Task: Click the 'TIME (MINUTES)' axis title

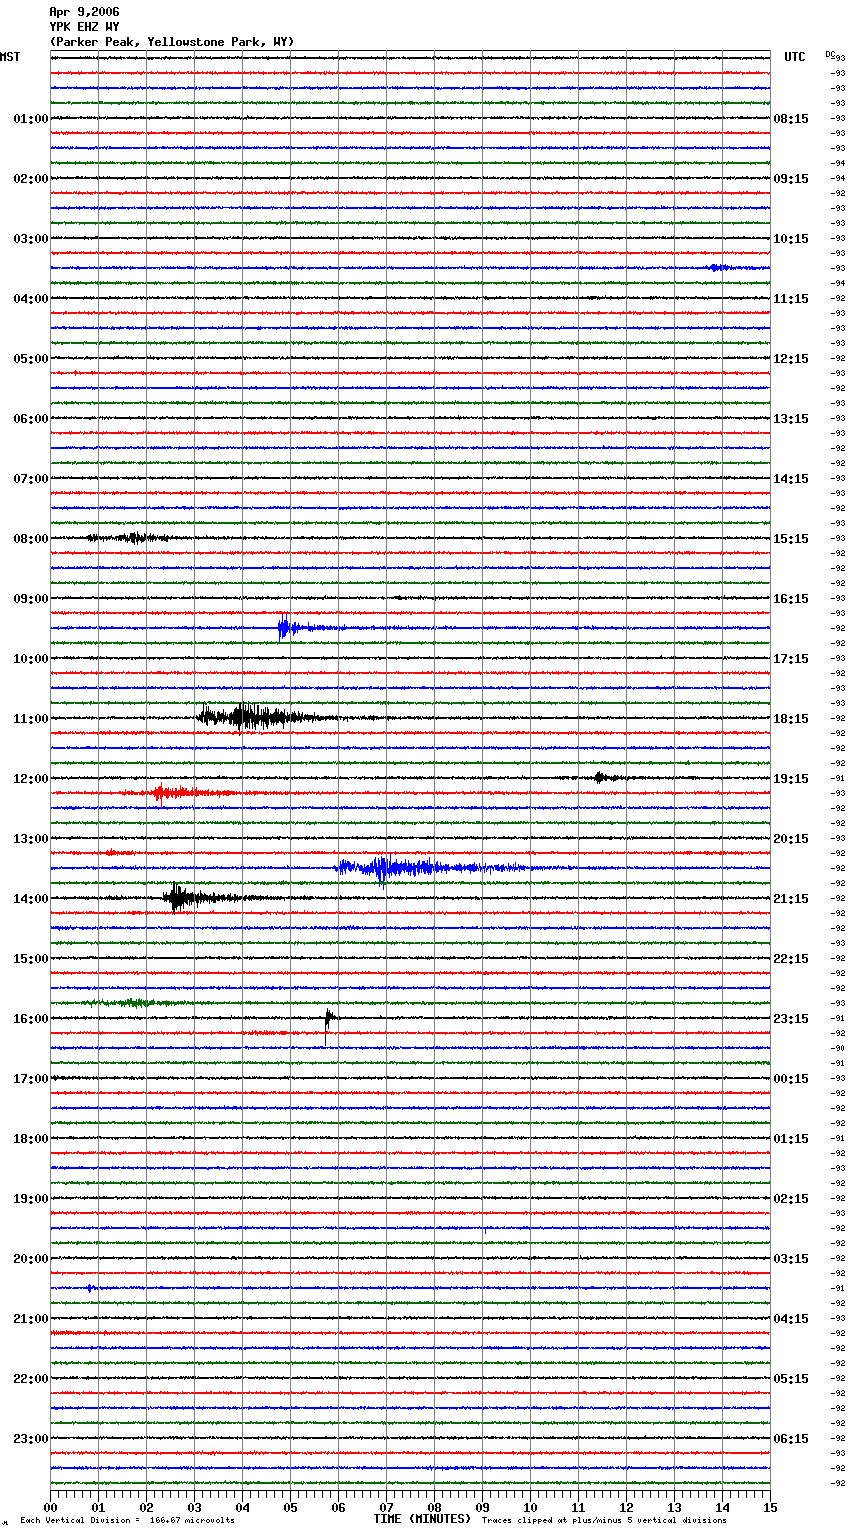Action: pyautogui.click(x=422, y=1519)
